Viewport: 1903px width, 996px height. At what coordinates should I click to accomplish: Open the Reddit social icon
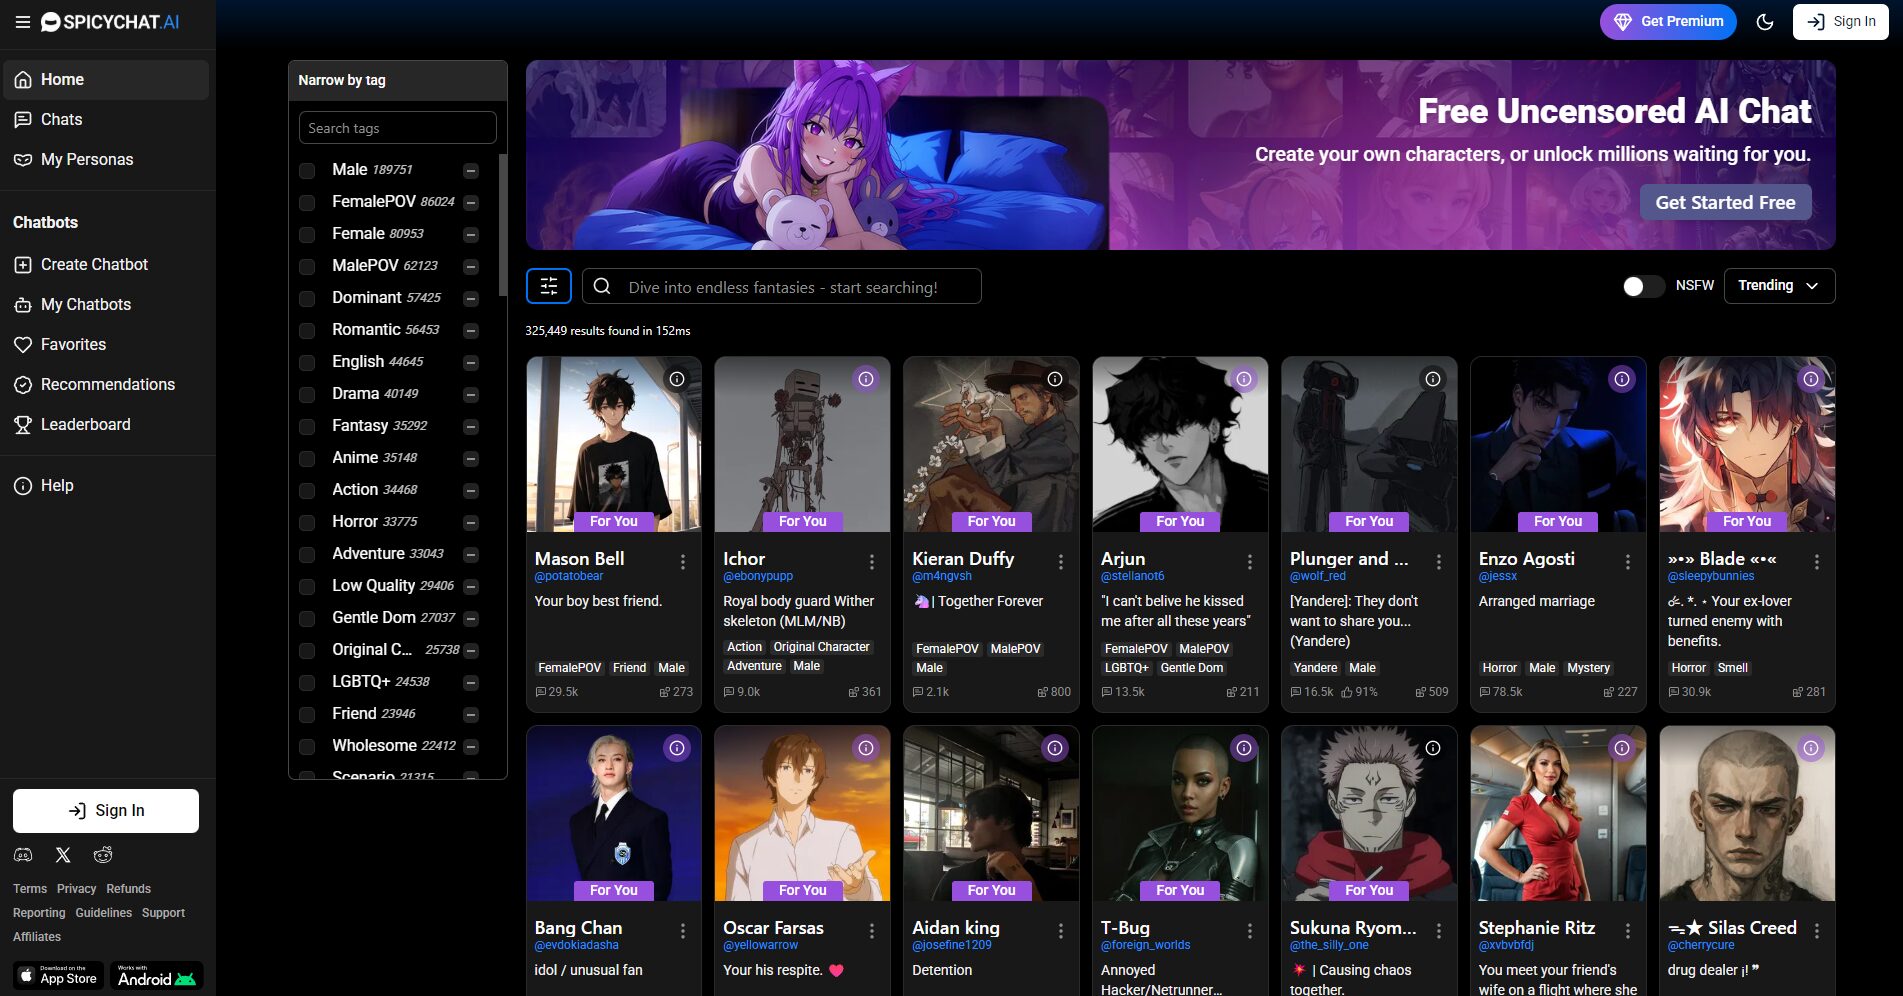[x=103, y=855]
